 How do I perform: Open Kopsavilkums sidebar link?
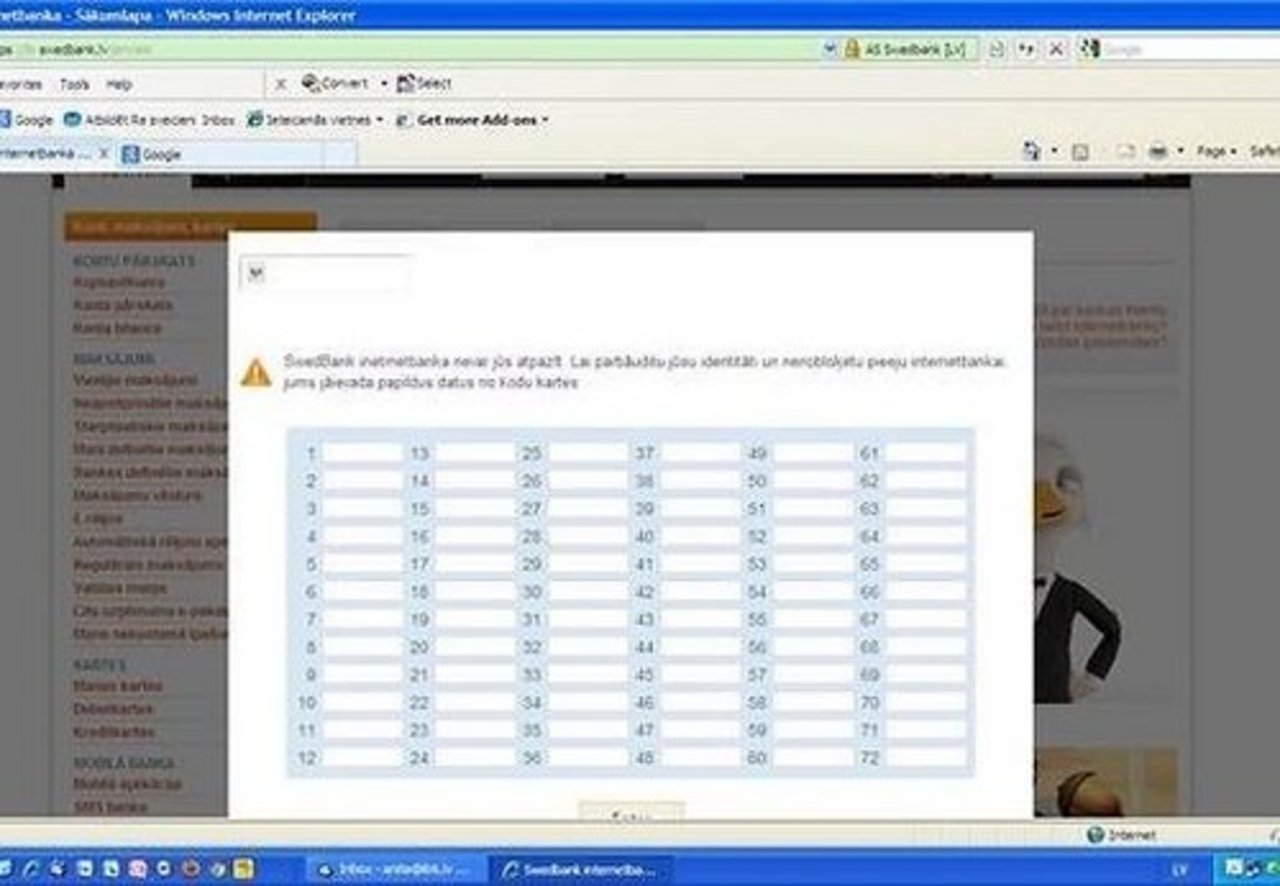click(x=118, y=283)
